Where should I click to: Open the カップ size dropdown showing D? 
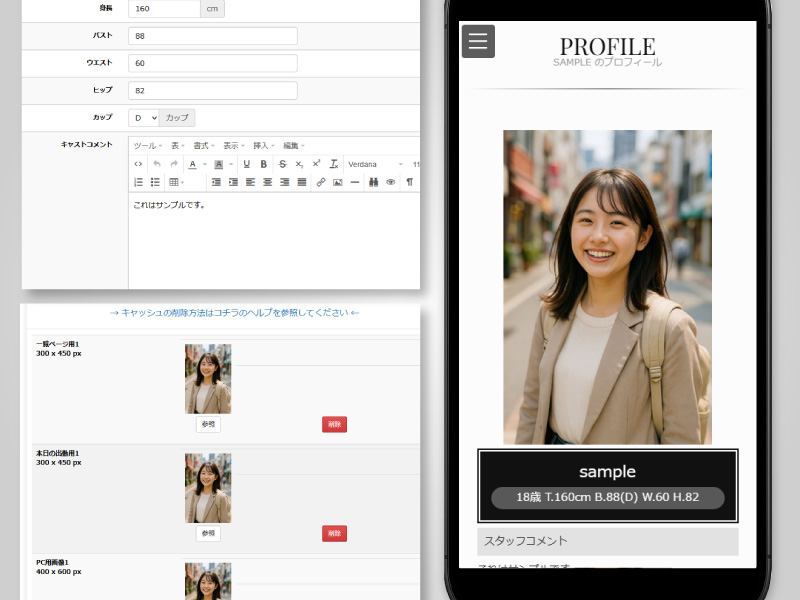point(144,118)
